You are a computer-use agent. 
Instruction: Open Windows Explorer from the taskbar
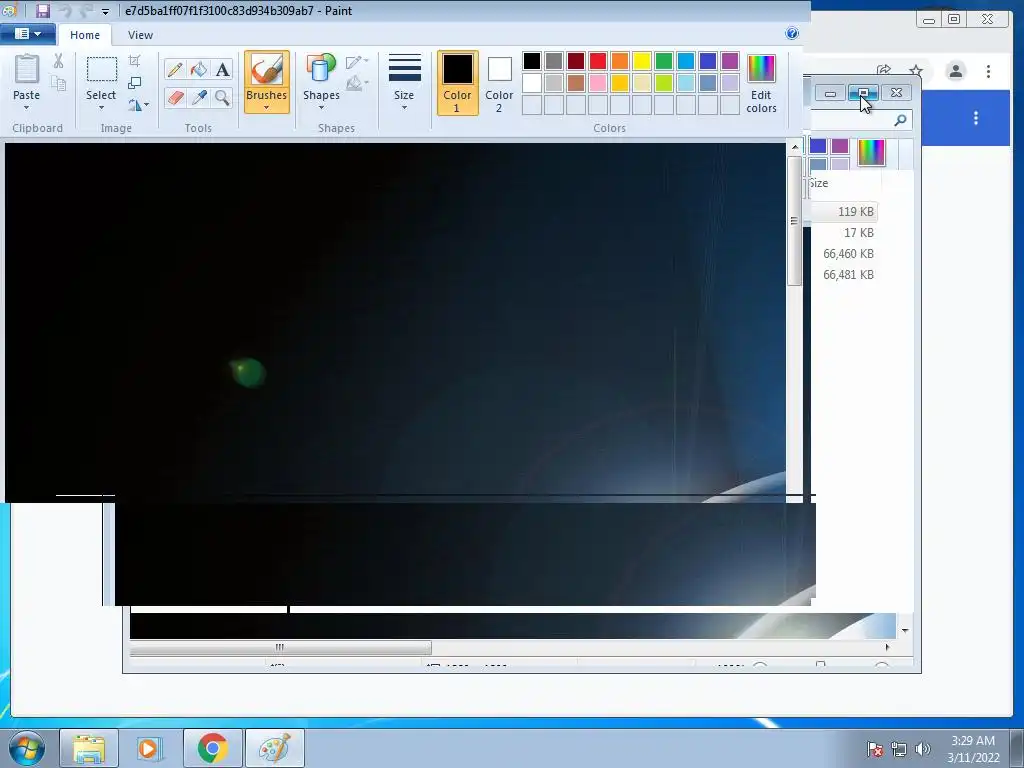click(x=89, y=748)
